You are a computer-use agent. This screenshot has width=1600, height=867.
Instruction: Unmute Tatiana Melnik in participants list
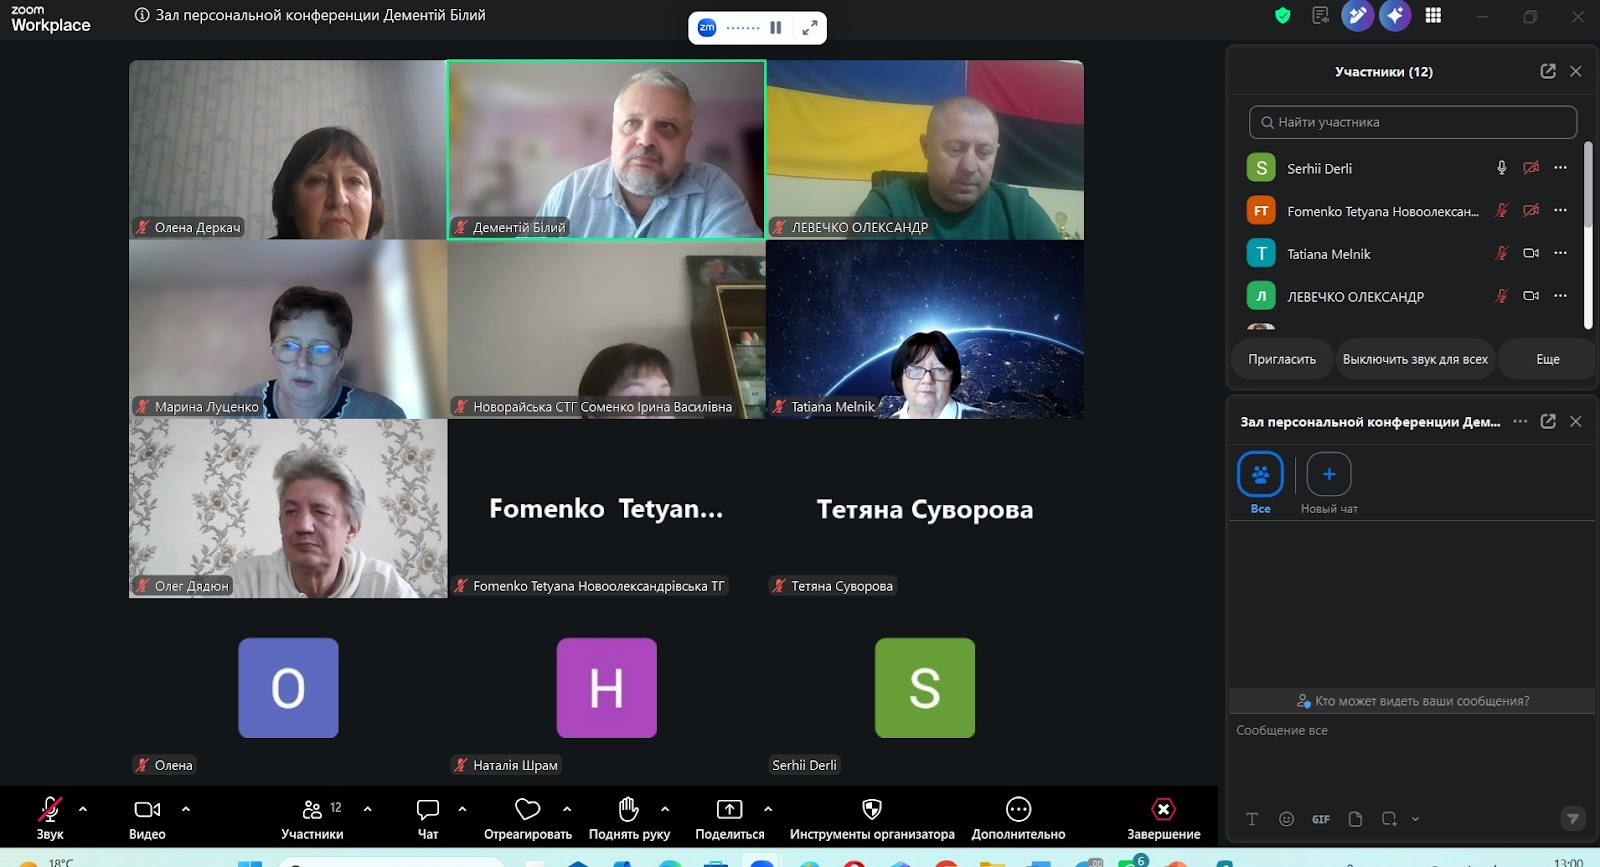click(1501, 253)
